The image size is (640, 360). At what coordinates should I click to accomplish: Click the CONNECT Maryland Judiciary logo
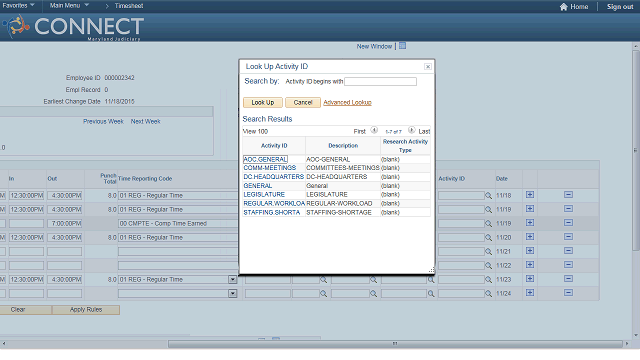pos(73,27)
